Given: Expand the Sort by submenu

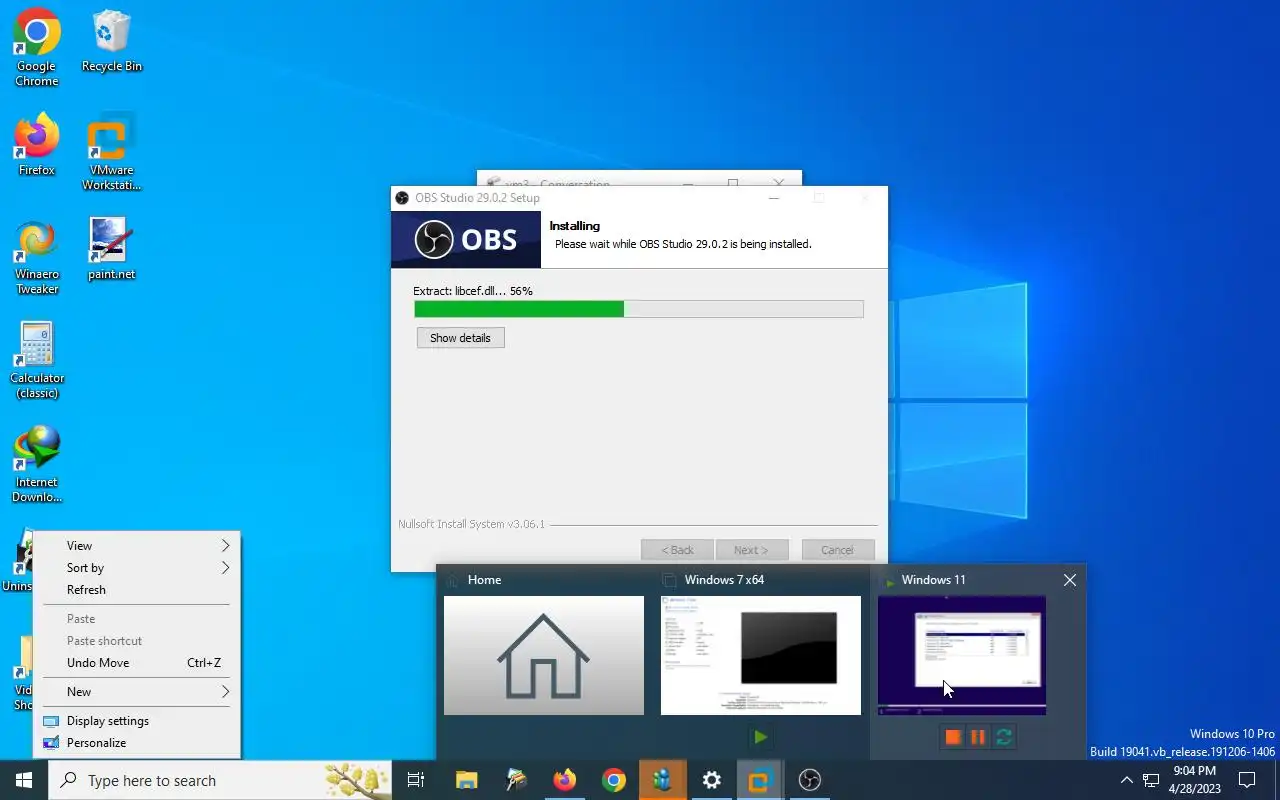Looking at the screenshot, I should [x=137, y=568].
